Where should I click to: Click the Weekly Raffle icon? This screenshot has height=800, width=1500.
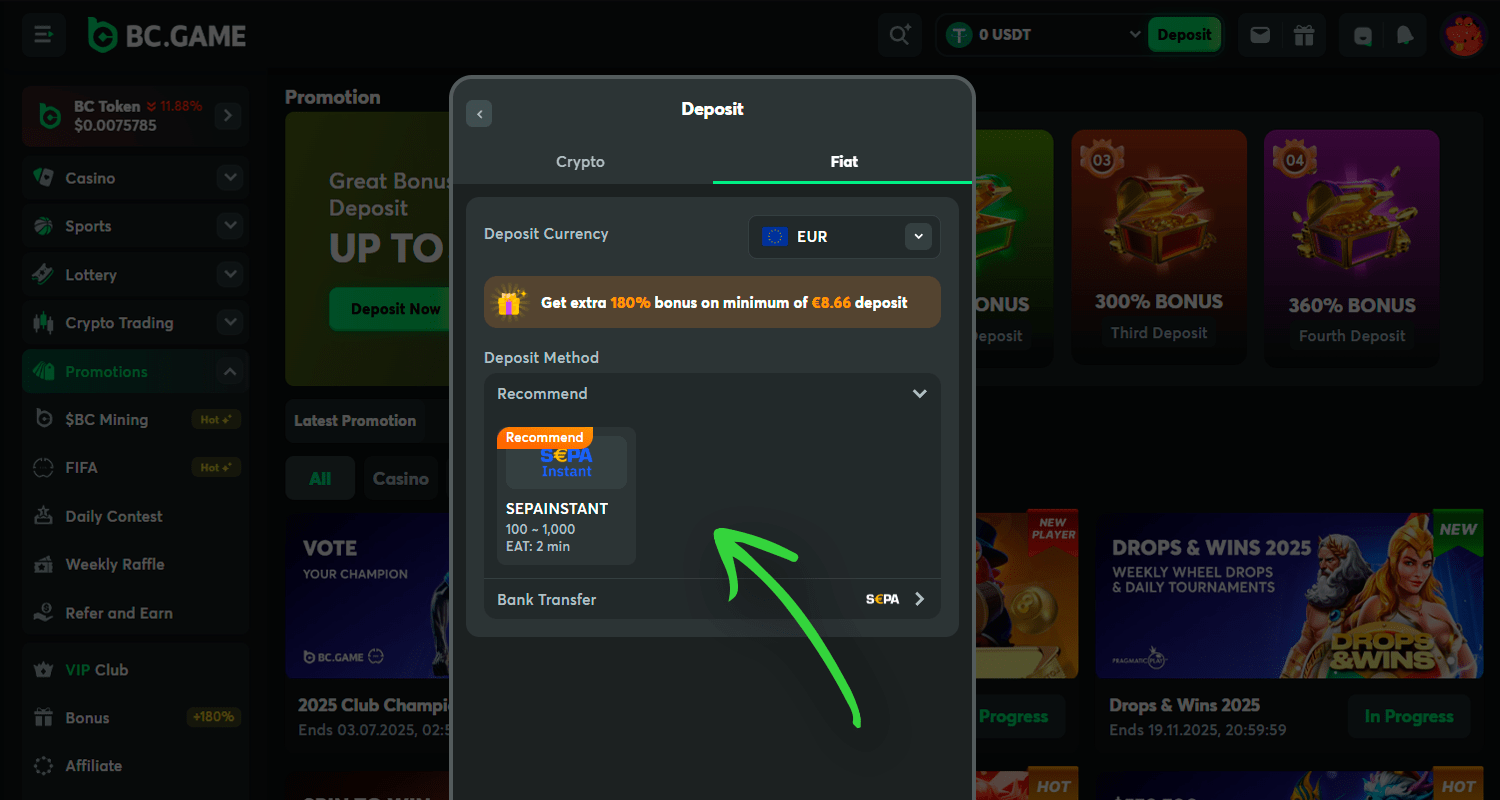pyautogui.click(x=43, y=565)
